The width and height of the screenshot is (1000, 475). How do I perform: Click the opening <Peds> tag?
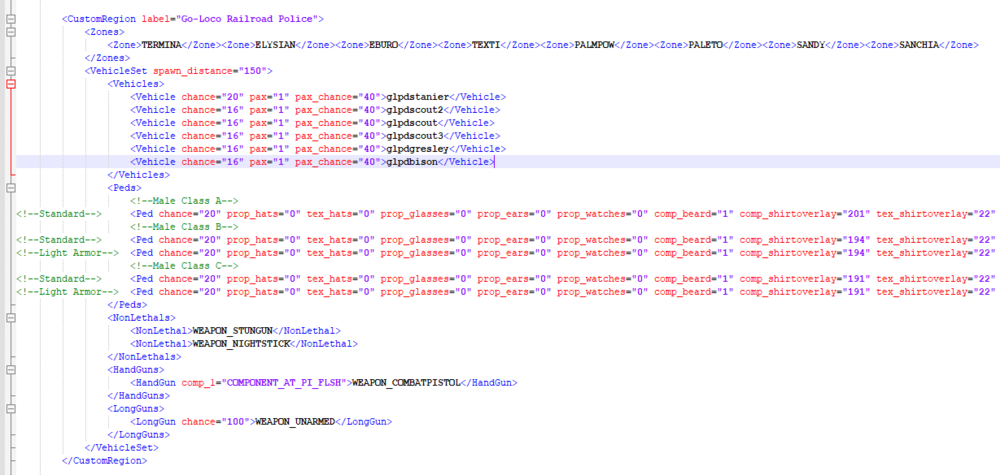pos(124,187)
